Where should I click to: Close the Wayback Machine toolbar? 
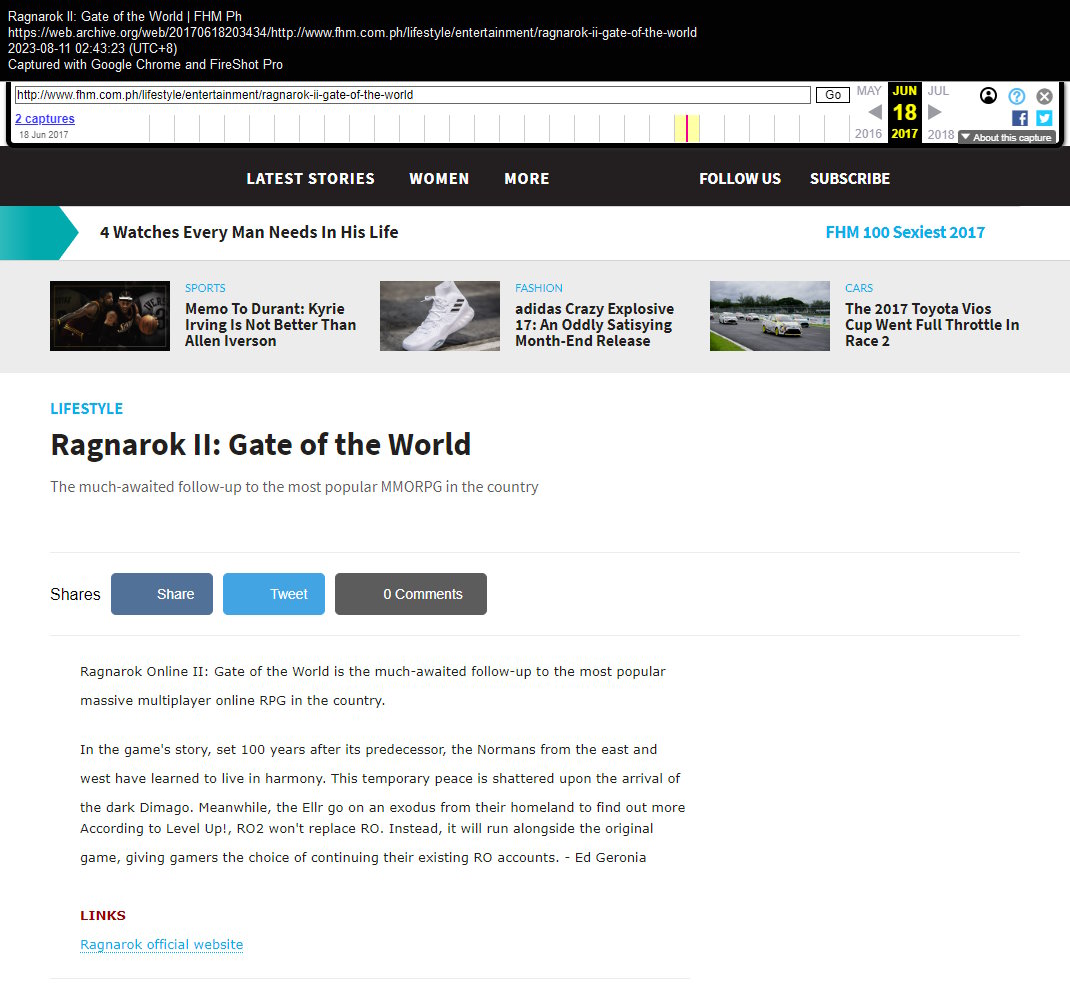coord(1044,96)
